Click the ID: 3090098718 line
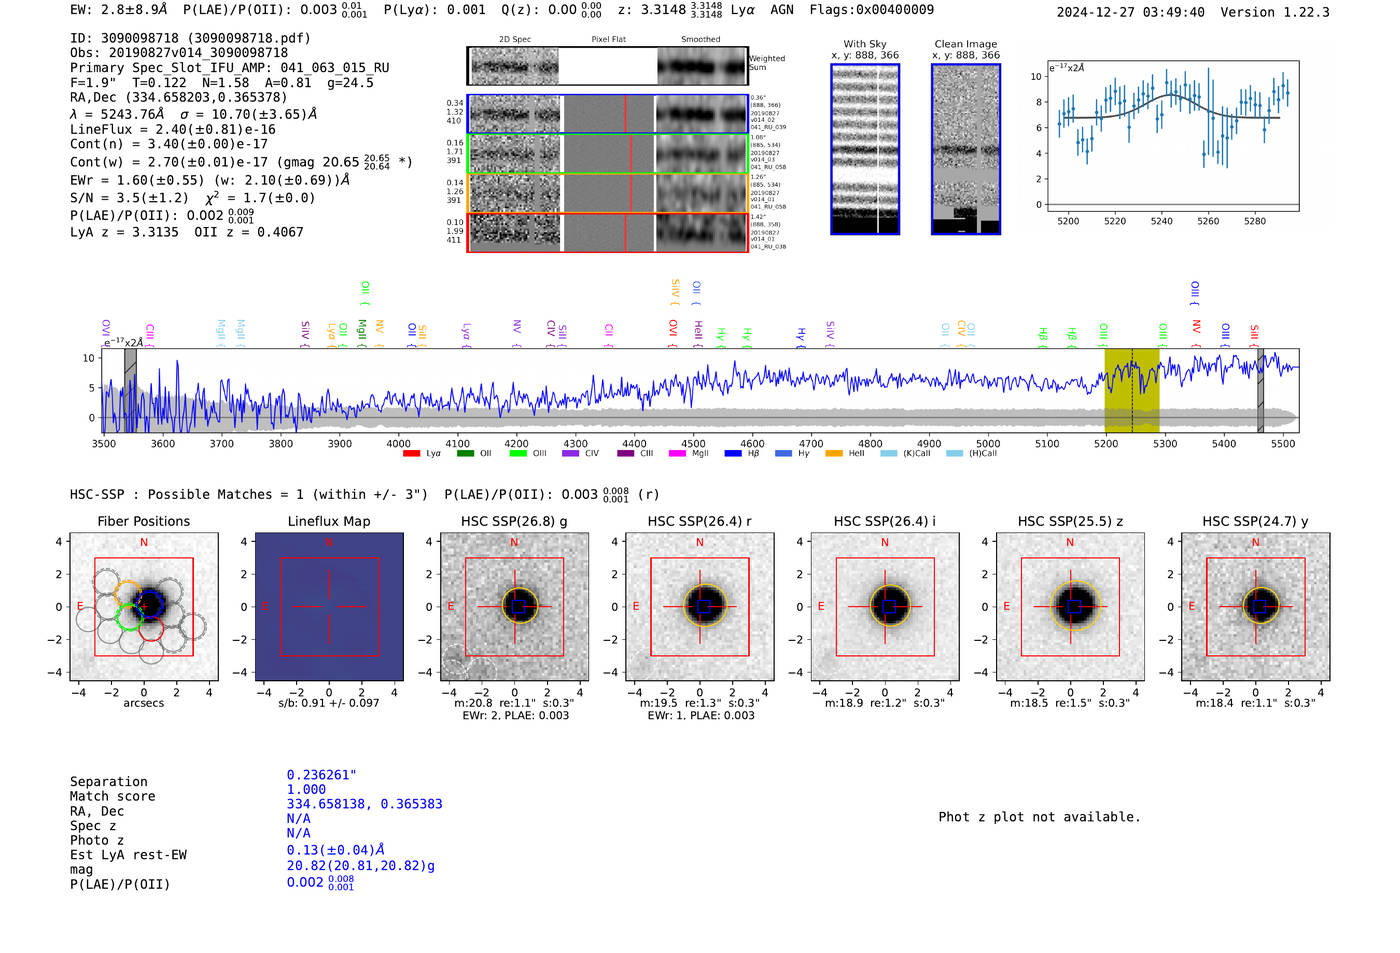The width and height of the screenshot is (1400, 953). coord(190,38)
